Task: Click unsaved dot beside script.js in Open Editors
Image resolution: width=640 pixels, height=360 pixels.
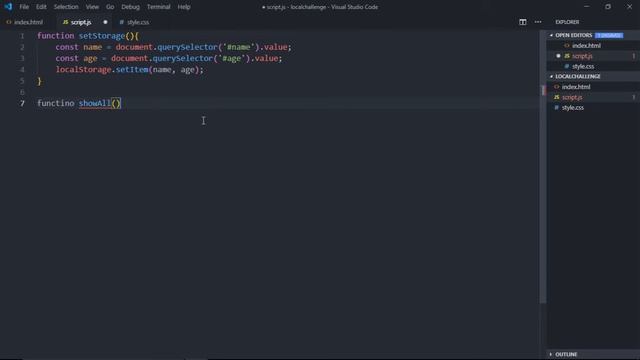Action: pyautogui.click(x=558, y=56)
